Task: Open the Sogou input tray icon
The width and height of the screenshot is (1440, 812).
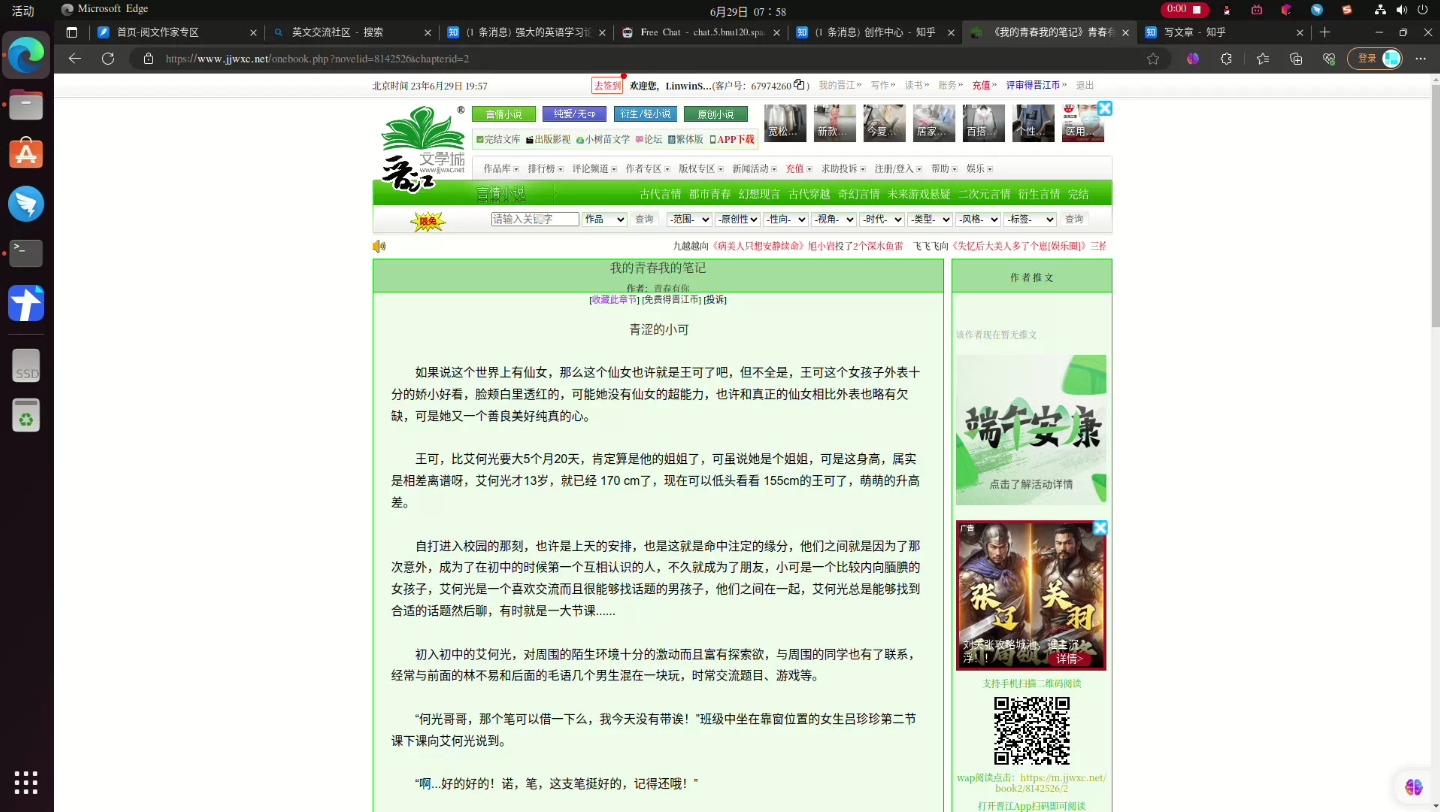Action: click(x=1347, y=10)
